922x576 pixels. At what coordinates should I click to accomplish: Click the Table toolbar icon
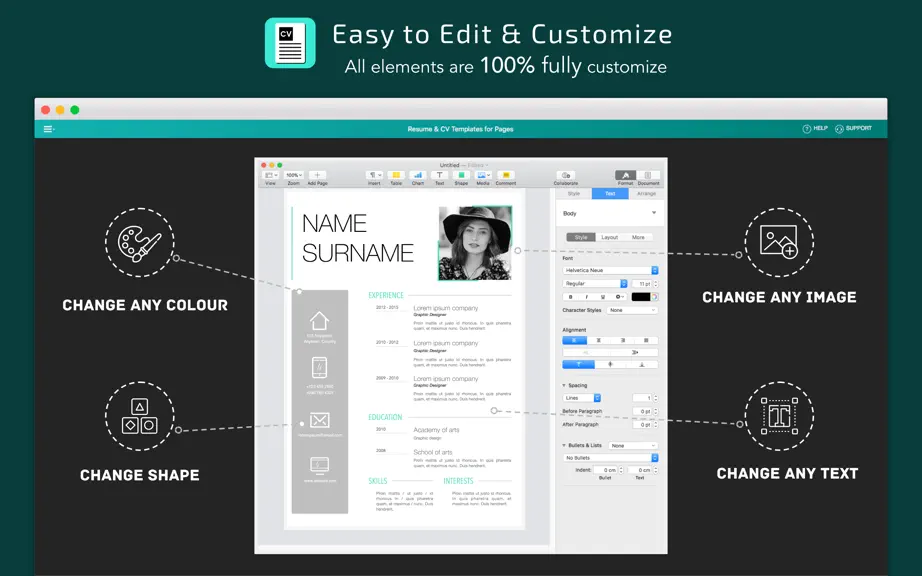coord(396,175)
